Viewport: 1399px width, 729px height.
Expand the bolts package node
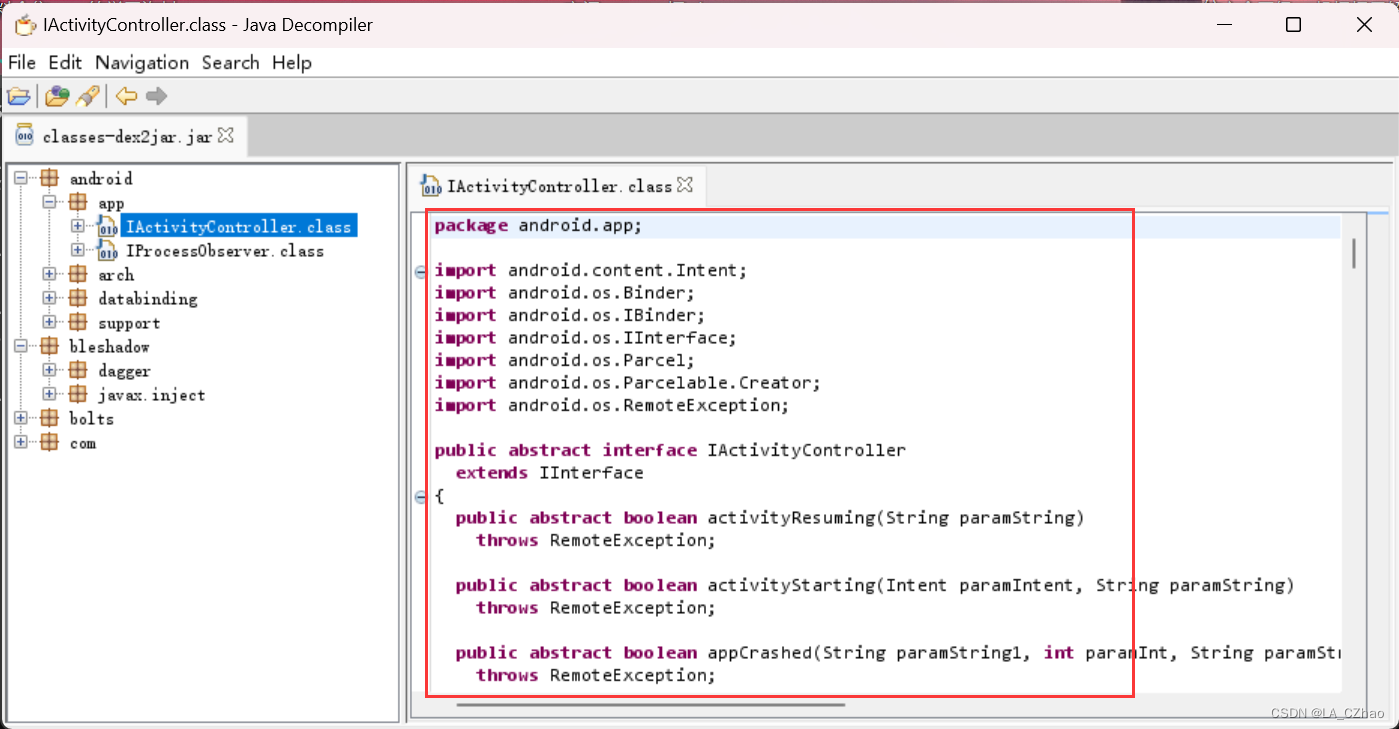(x=21, y=418)
